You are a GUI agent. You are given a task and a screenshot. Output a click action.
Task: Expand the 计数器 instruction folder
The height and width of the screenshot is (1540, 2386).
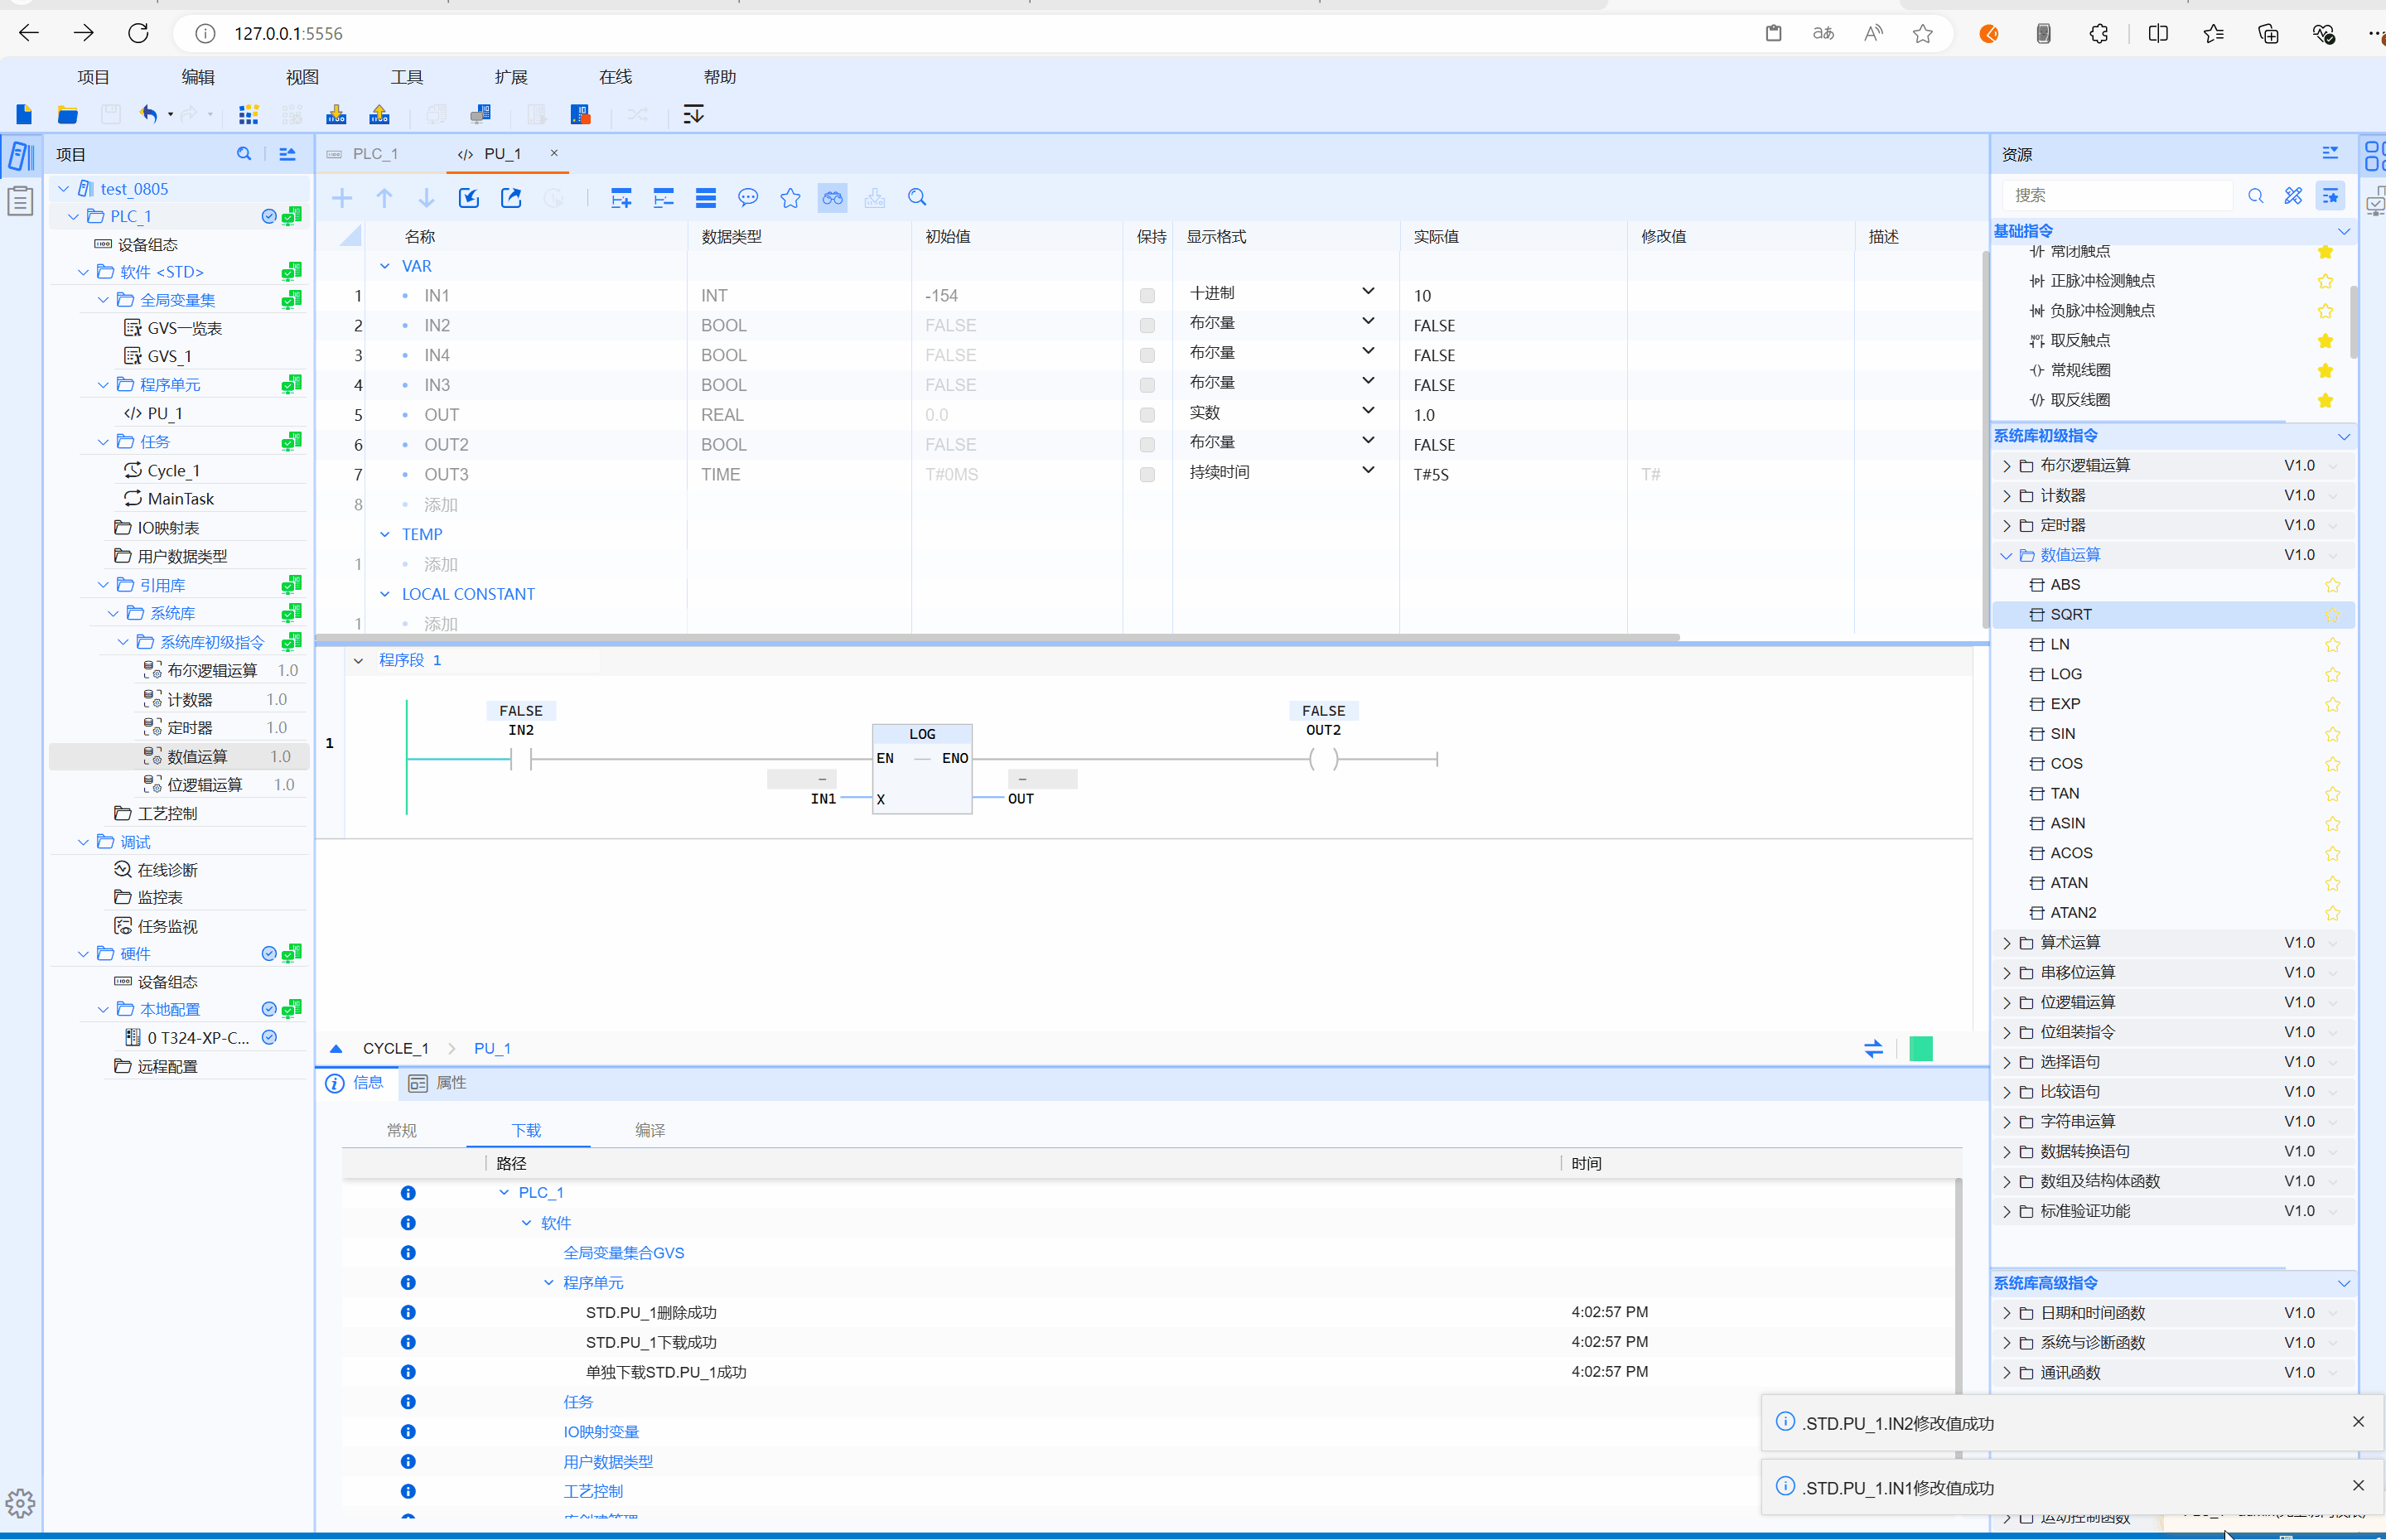(2006, 496)
